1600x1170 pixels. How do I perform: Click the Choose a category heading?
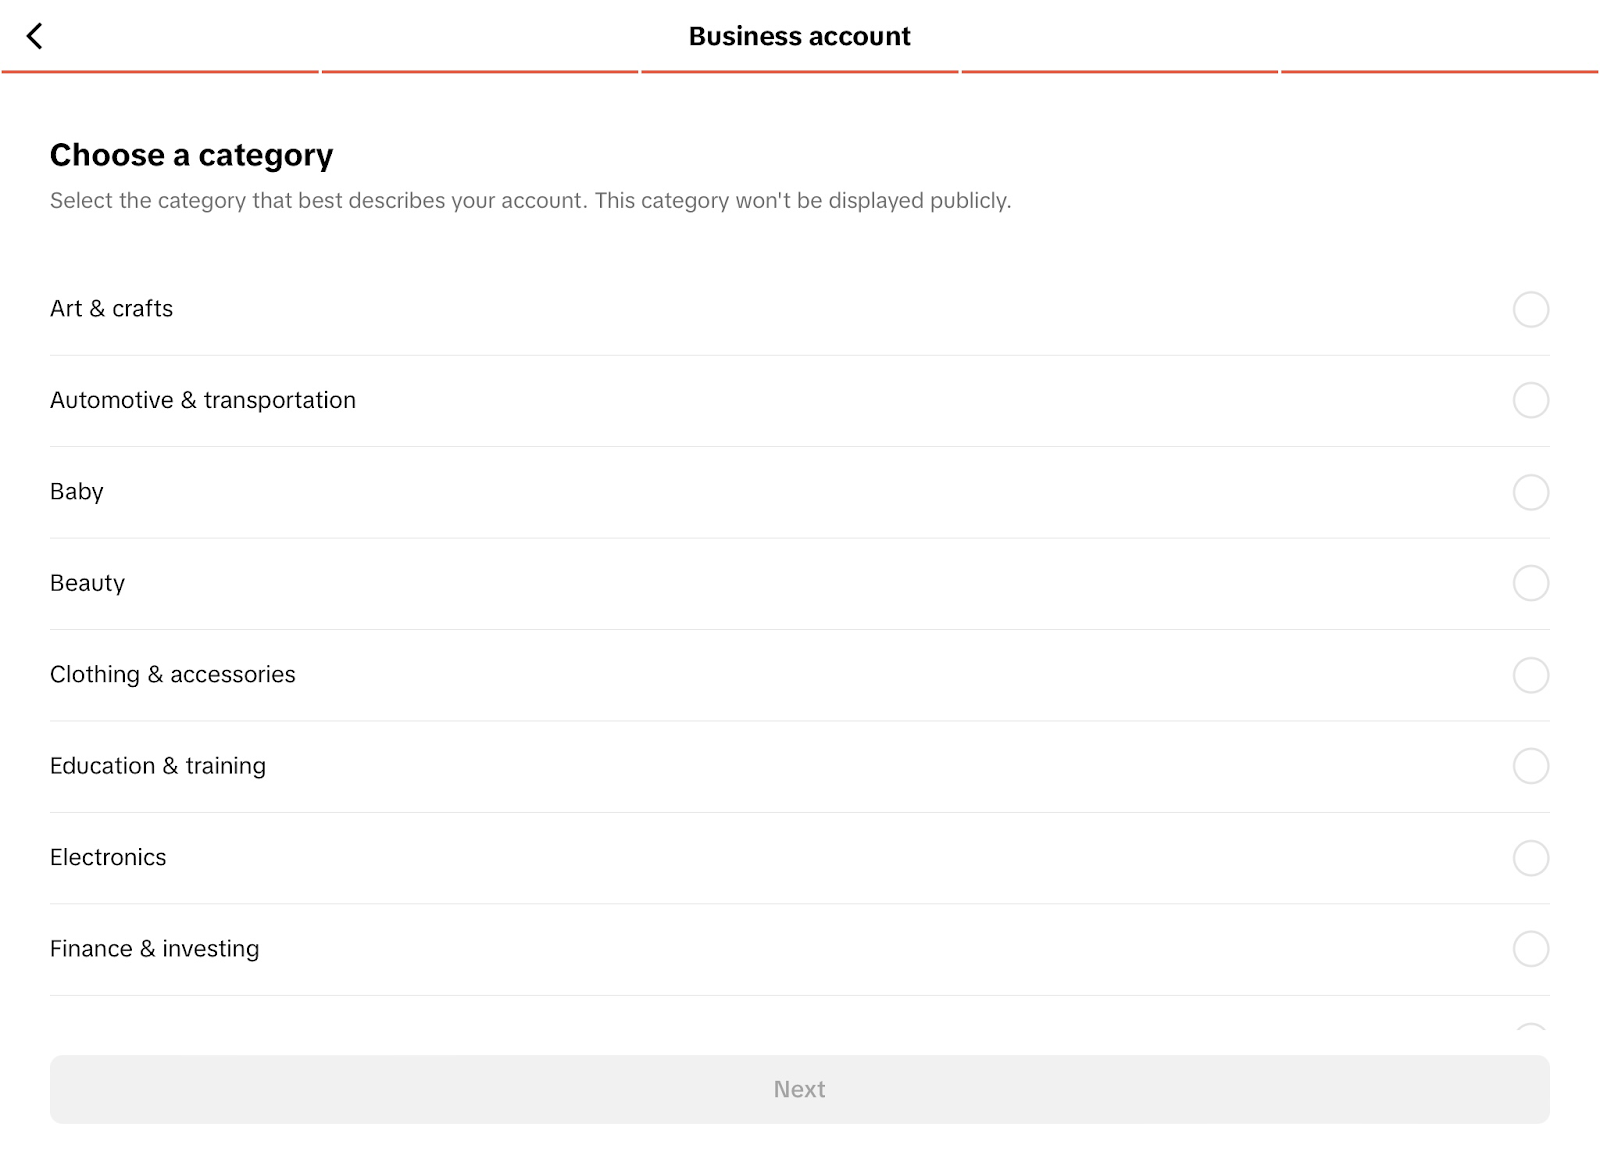[x=192, y=156]
